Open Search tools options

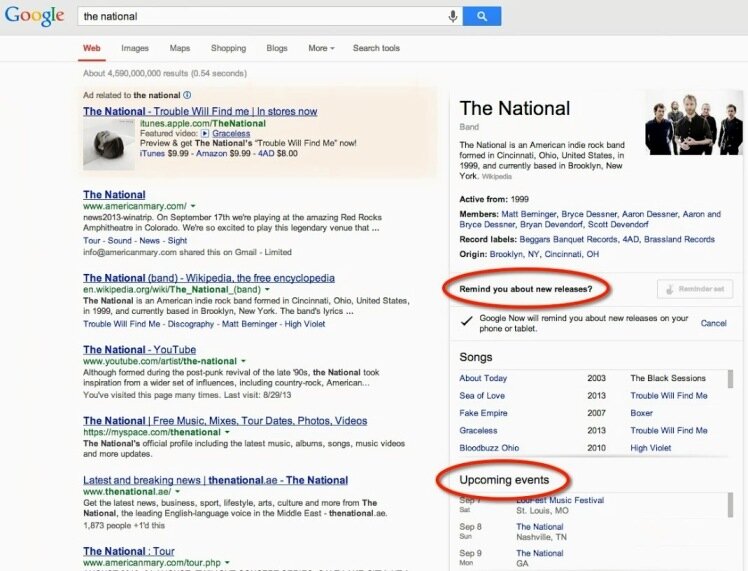pyautogui.click(x=376, y=48)
